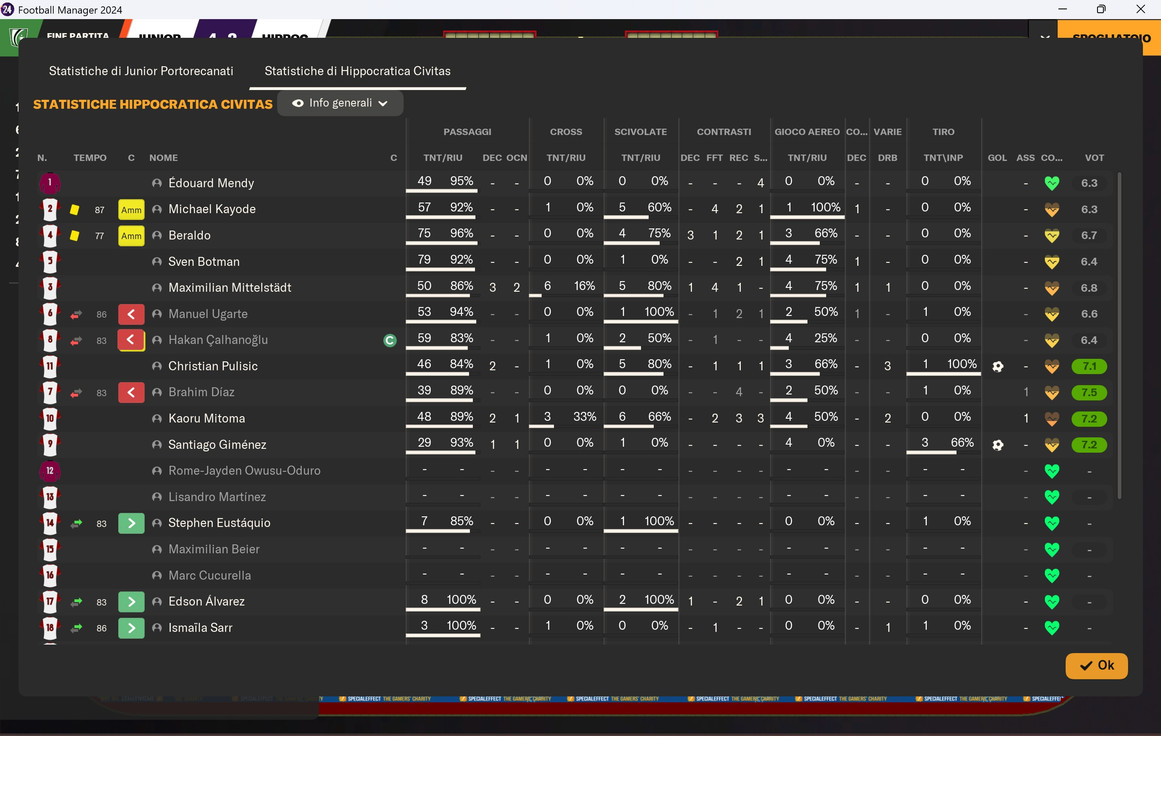
Task: Click Mittelstädt's 16% cross value
Action: (x=584, y=286)
